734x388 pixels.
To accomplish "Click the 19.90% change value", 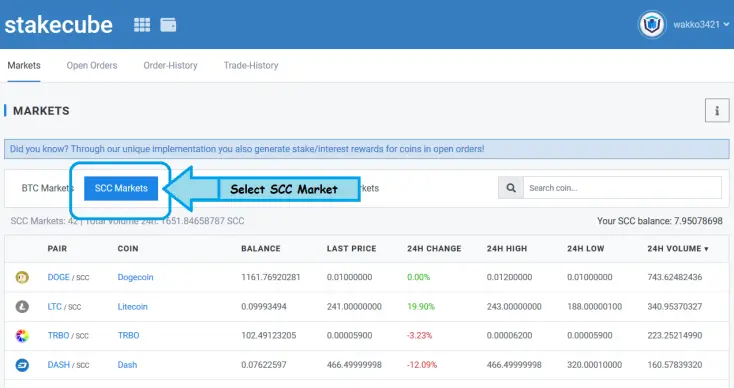I will pos(421,307).
